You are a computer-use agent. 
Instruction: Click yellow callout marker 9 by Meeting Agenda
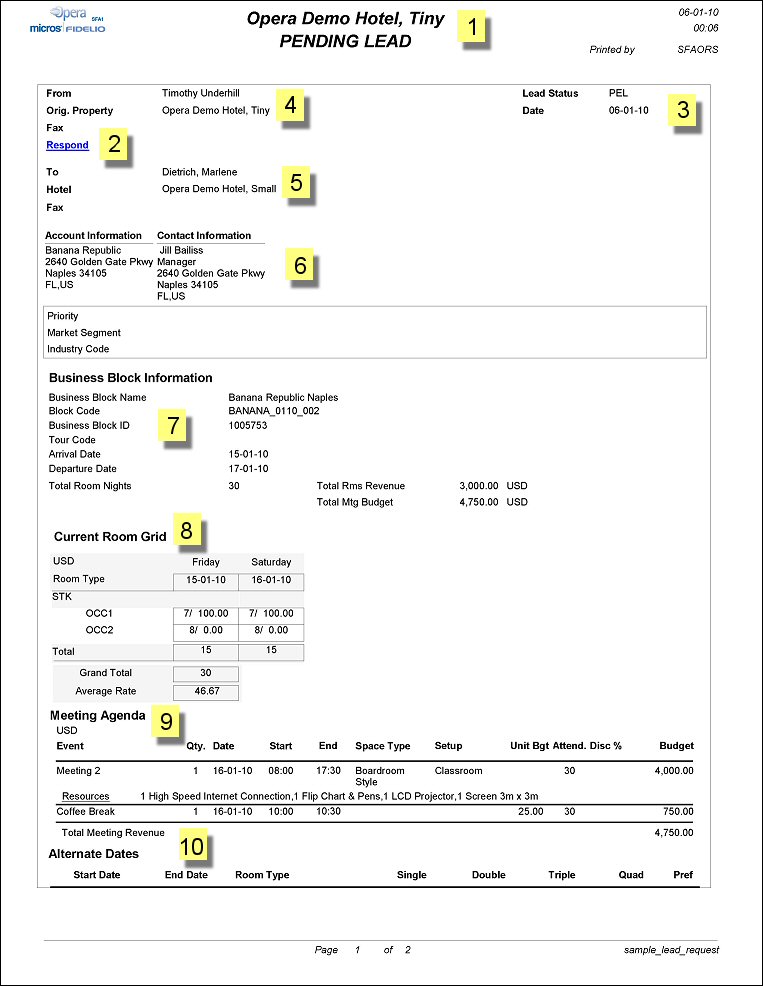click(166, 720)
